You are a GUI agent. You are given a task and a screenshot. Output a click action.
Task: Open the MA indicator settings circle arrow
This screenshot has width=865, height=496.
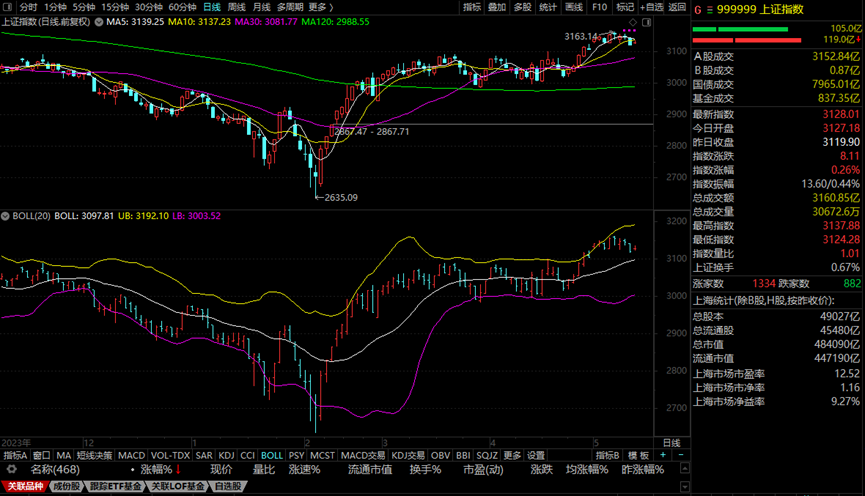(x=99, y=22)
